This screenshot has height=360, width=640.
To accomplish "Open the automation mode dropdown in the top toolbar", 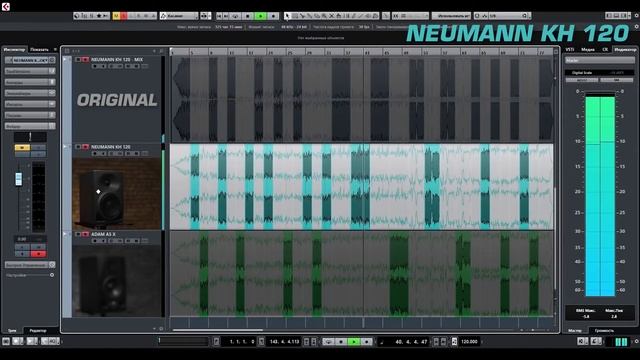I will click(x=179, y=16).
